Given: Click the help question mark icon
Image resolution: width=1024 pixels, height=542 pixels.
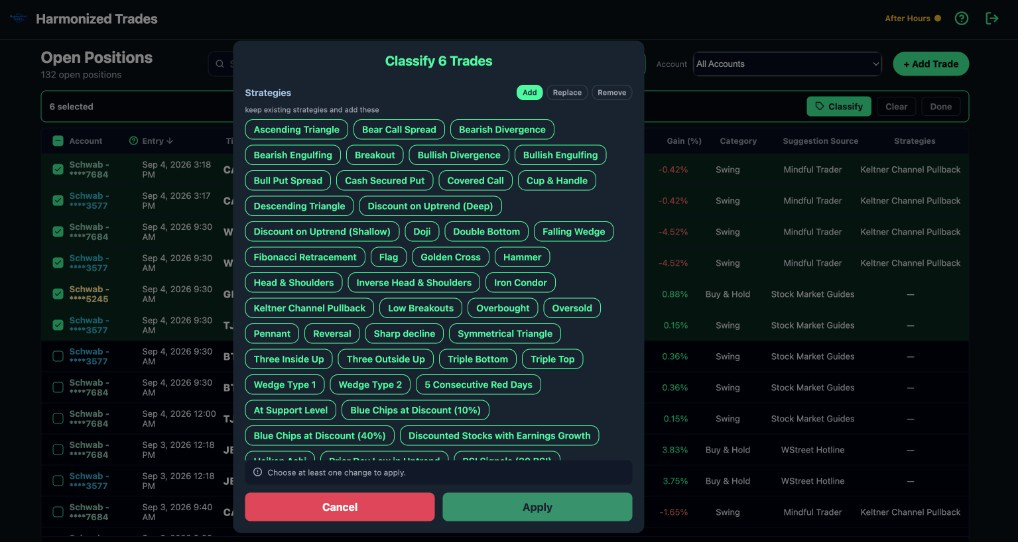Looking at the screenshot, I should point(961,18).
